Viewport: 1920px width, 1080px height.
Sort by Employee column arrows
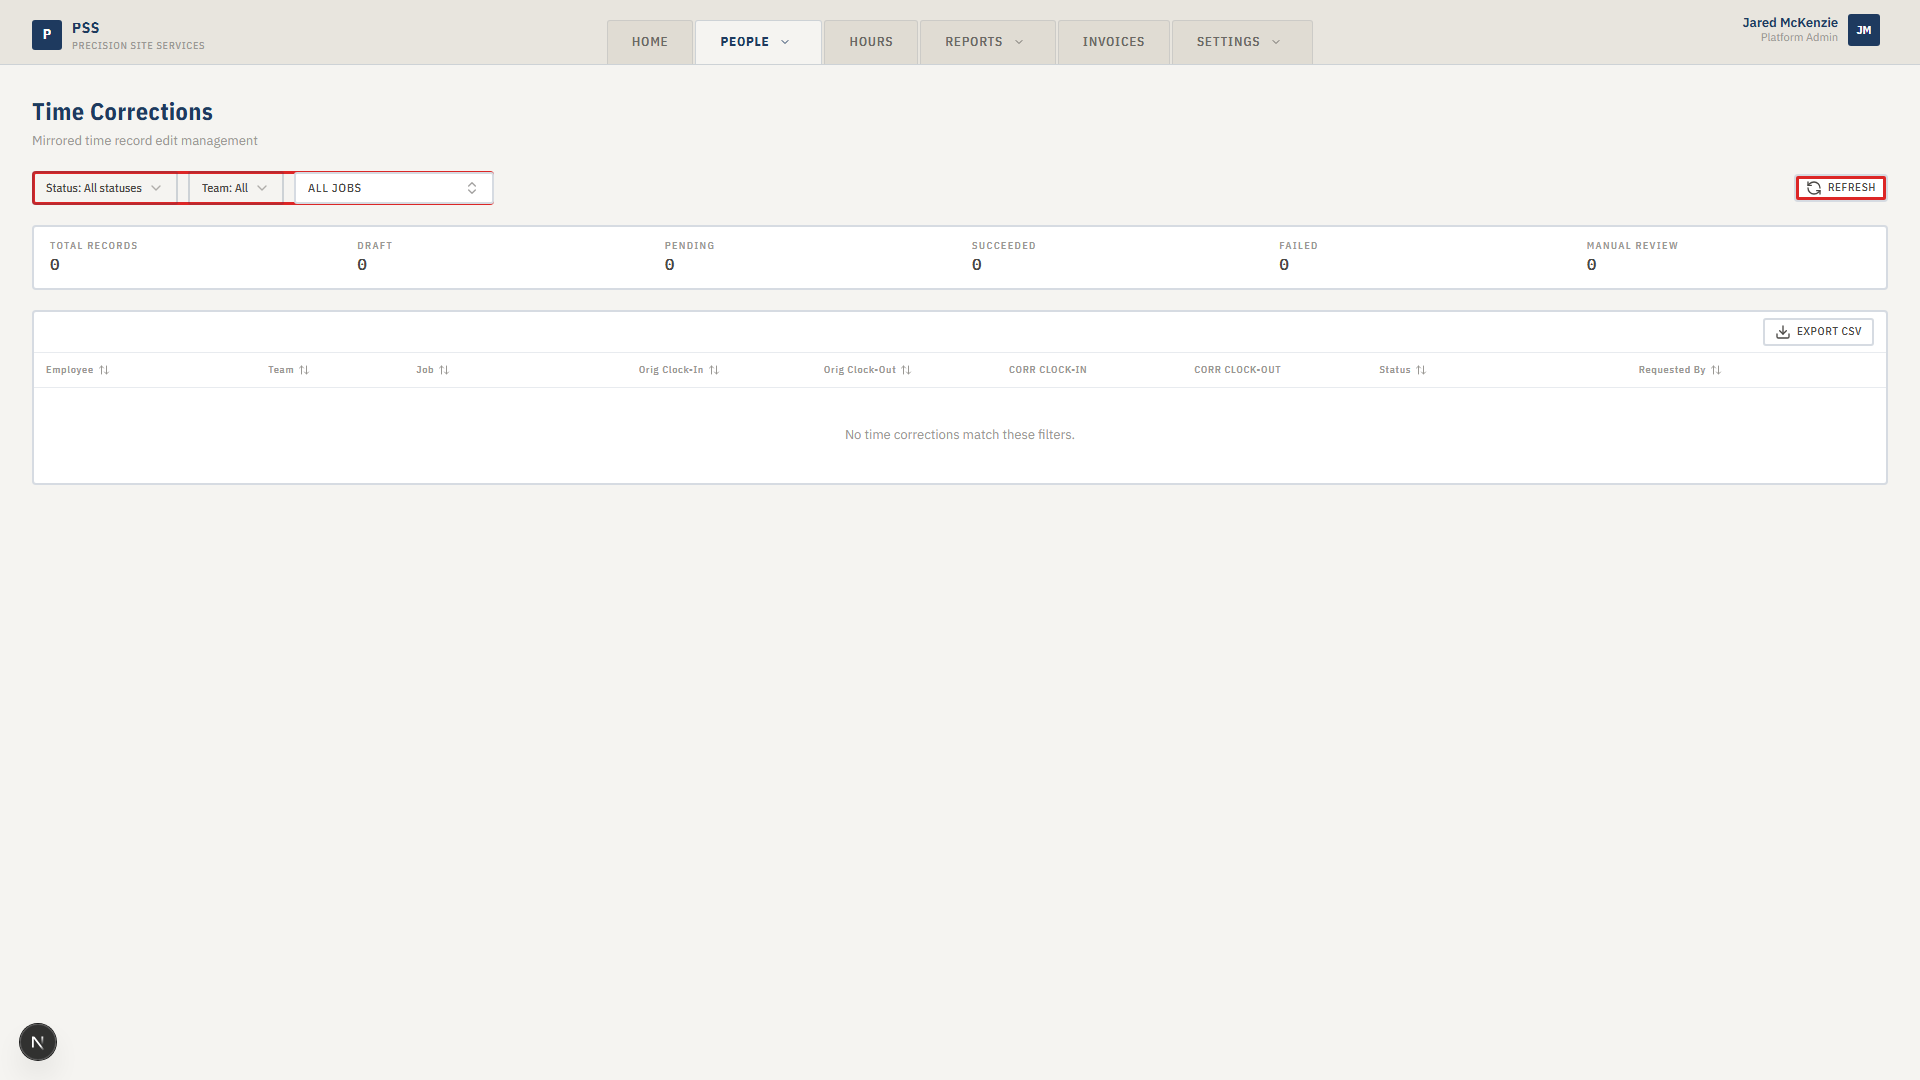[x=104, y=370]
